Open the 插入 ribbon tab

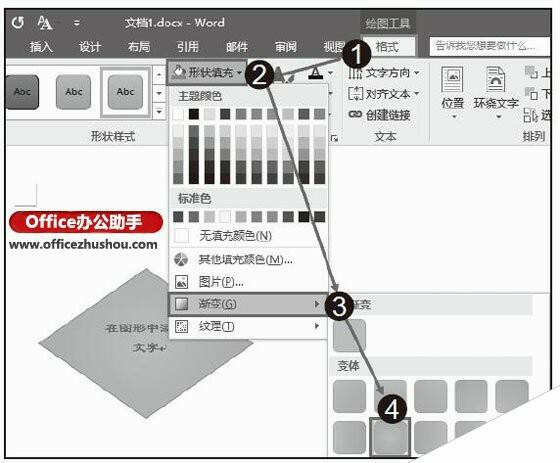[x=41, y=47]
